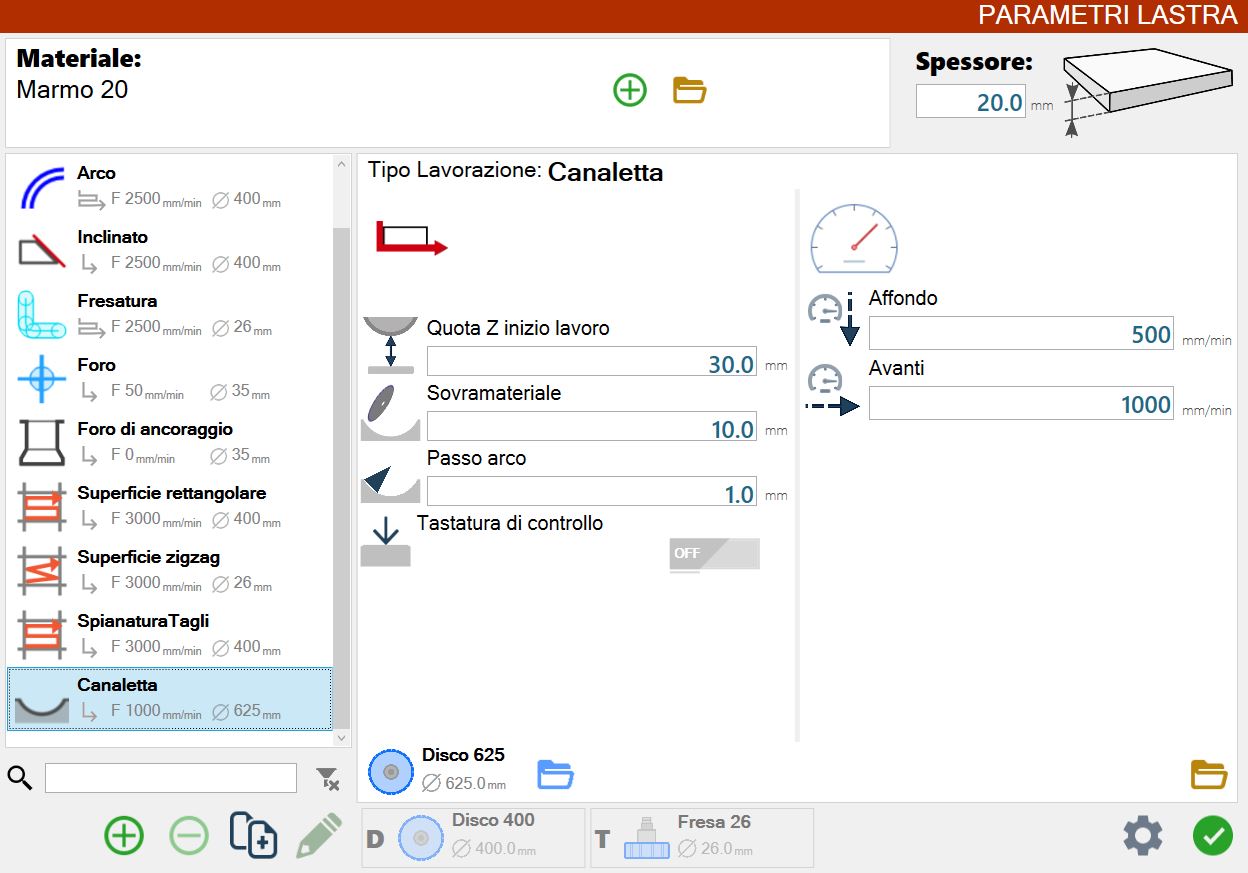The width and height of the screenshot is (1248, 873).
Task: Add a new material with green plus
Action: [630, 91]
